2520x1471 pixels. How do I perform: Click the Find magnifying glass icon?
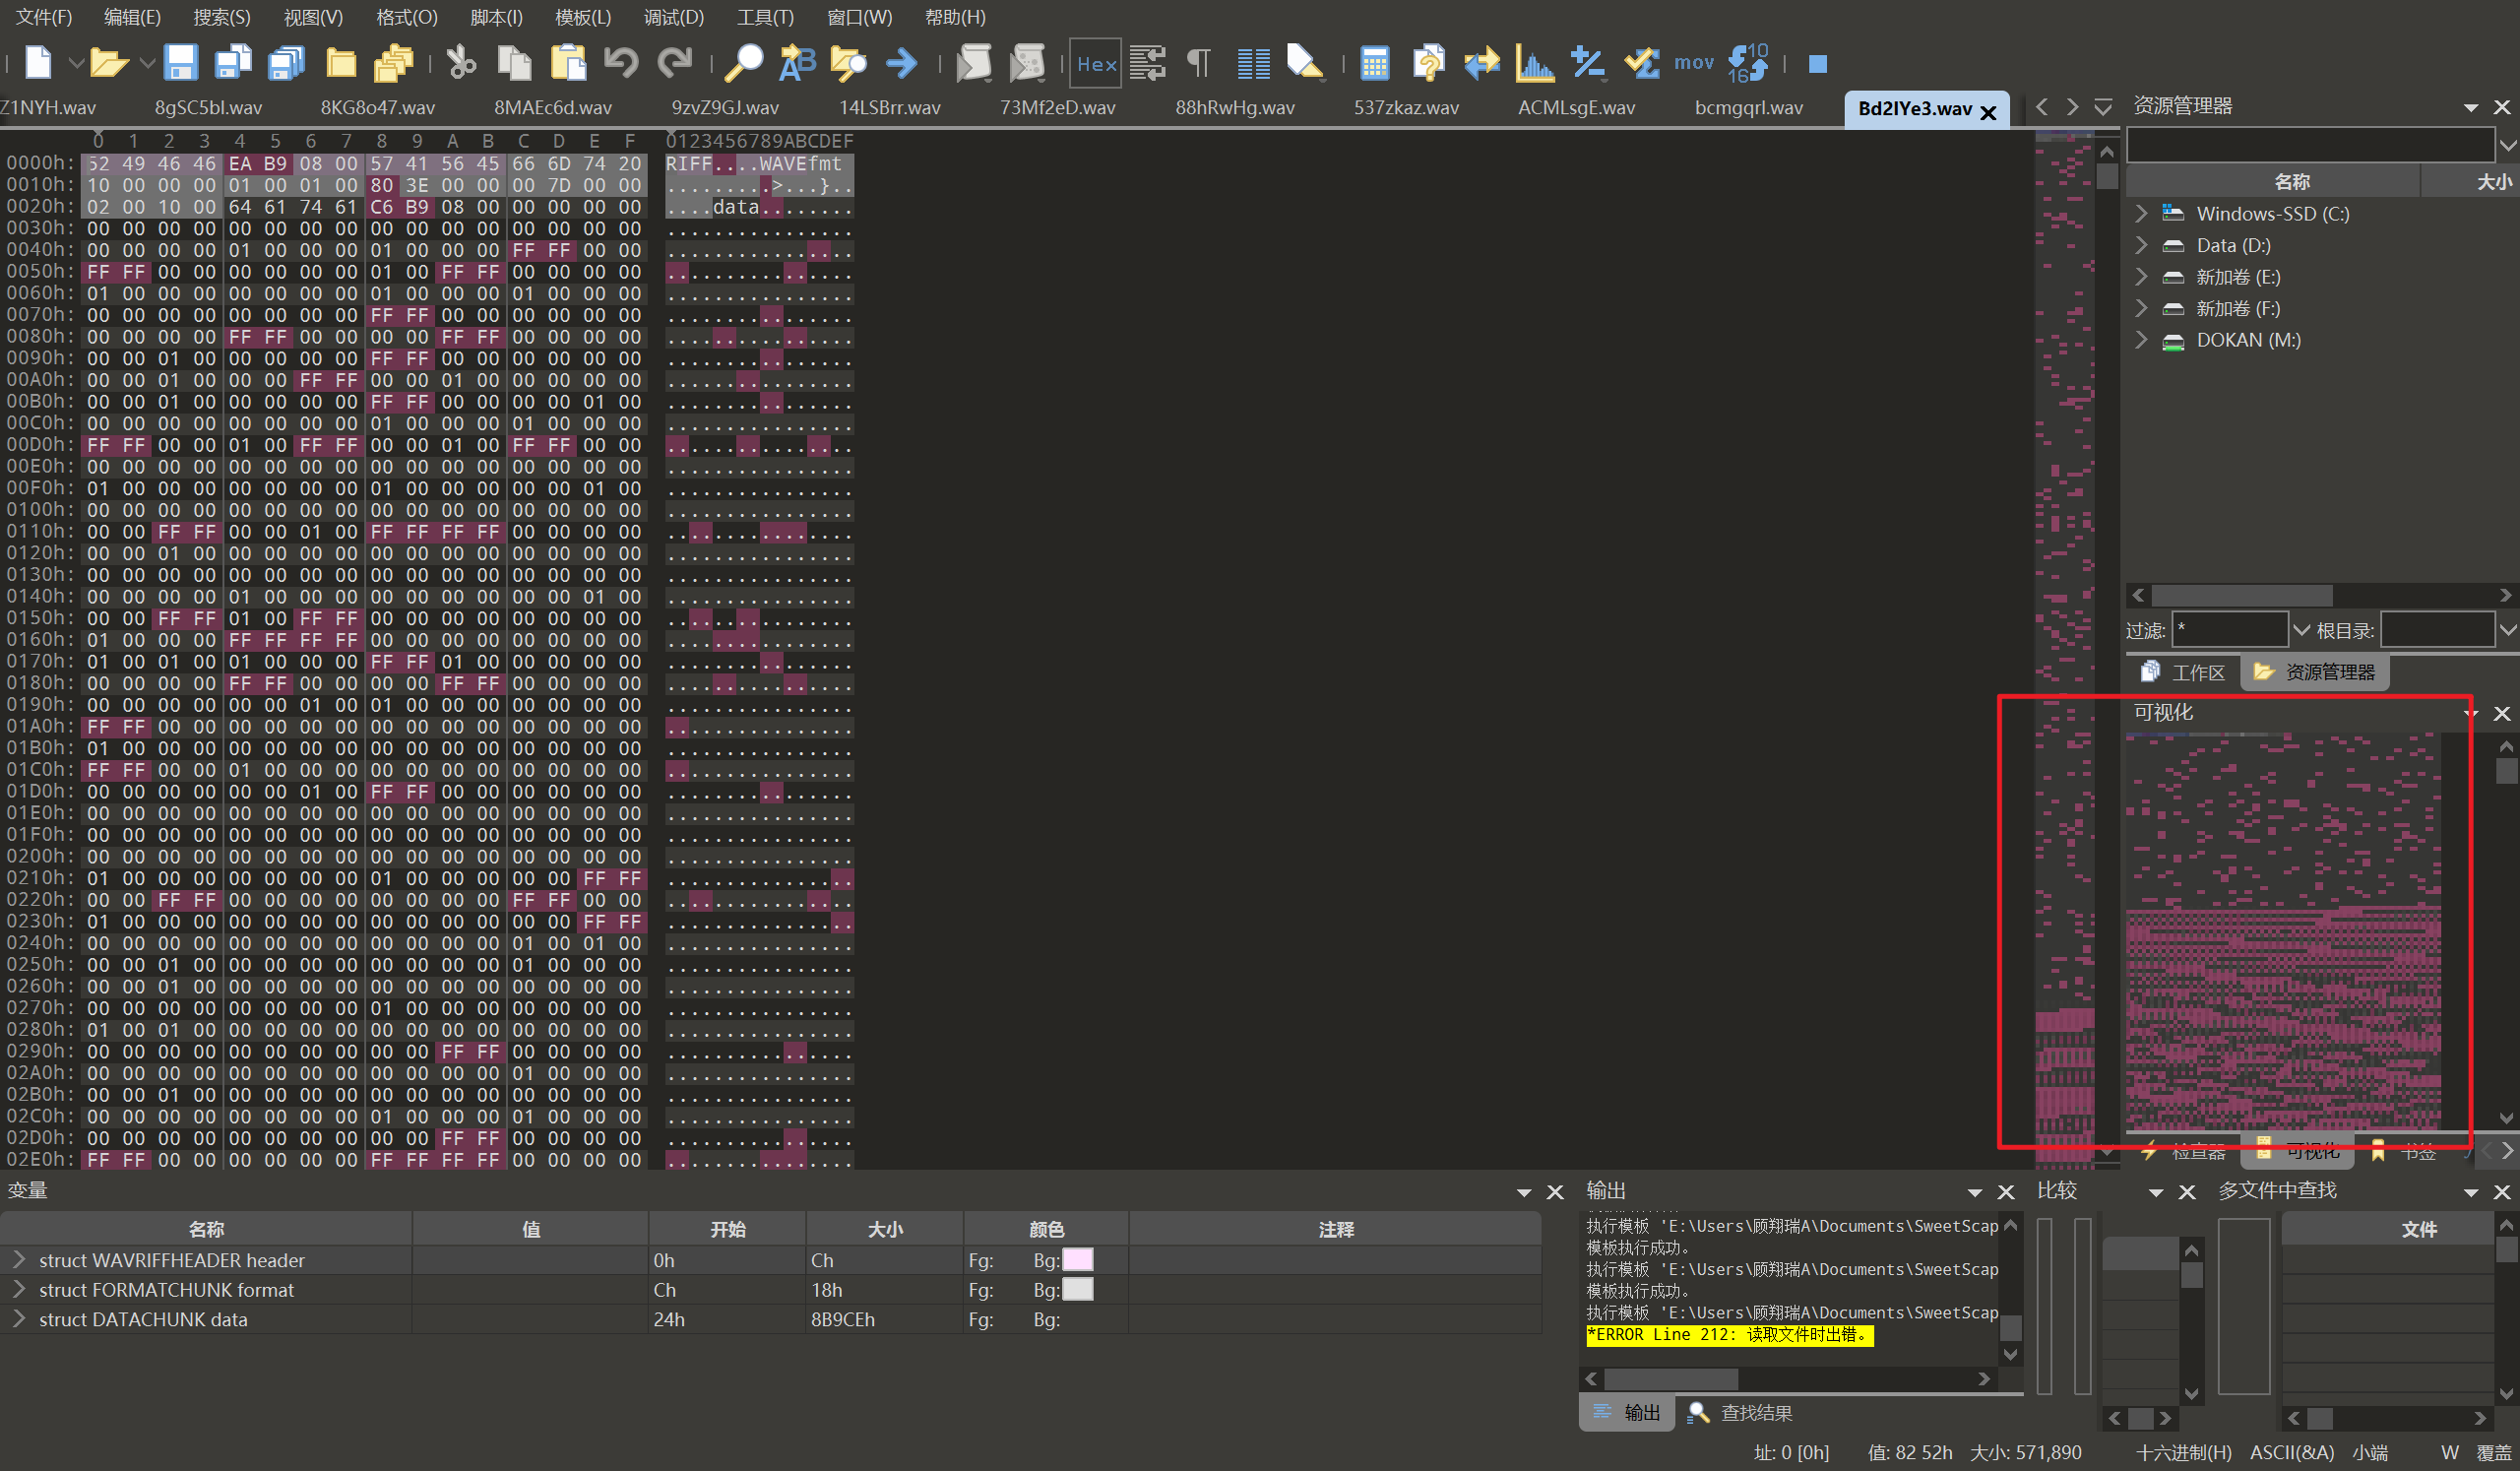point(743,63)
